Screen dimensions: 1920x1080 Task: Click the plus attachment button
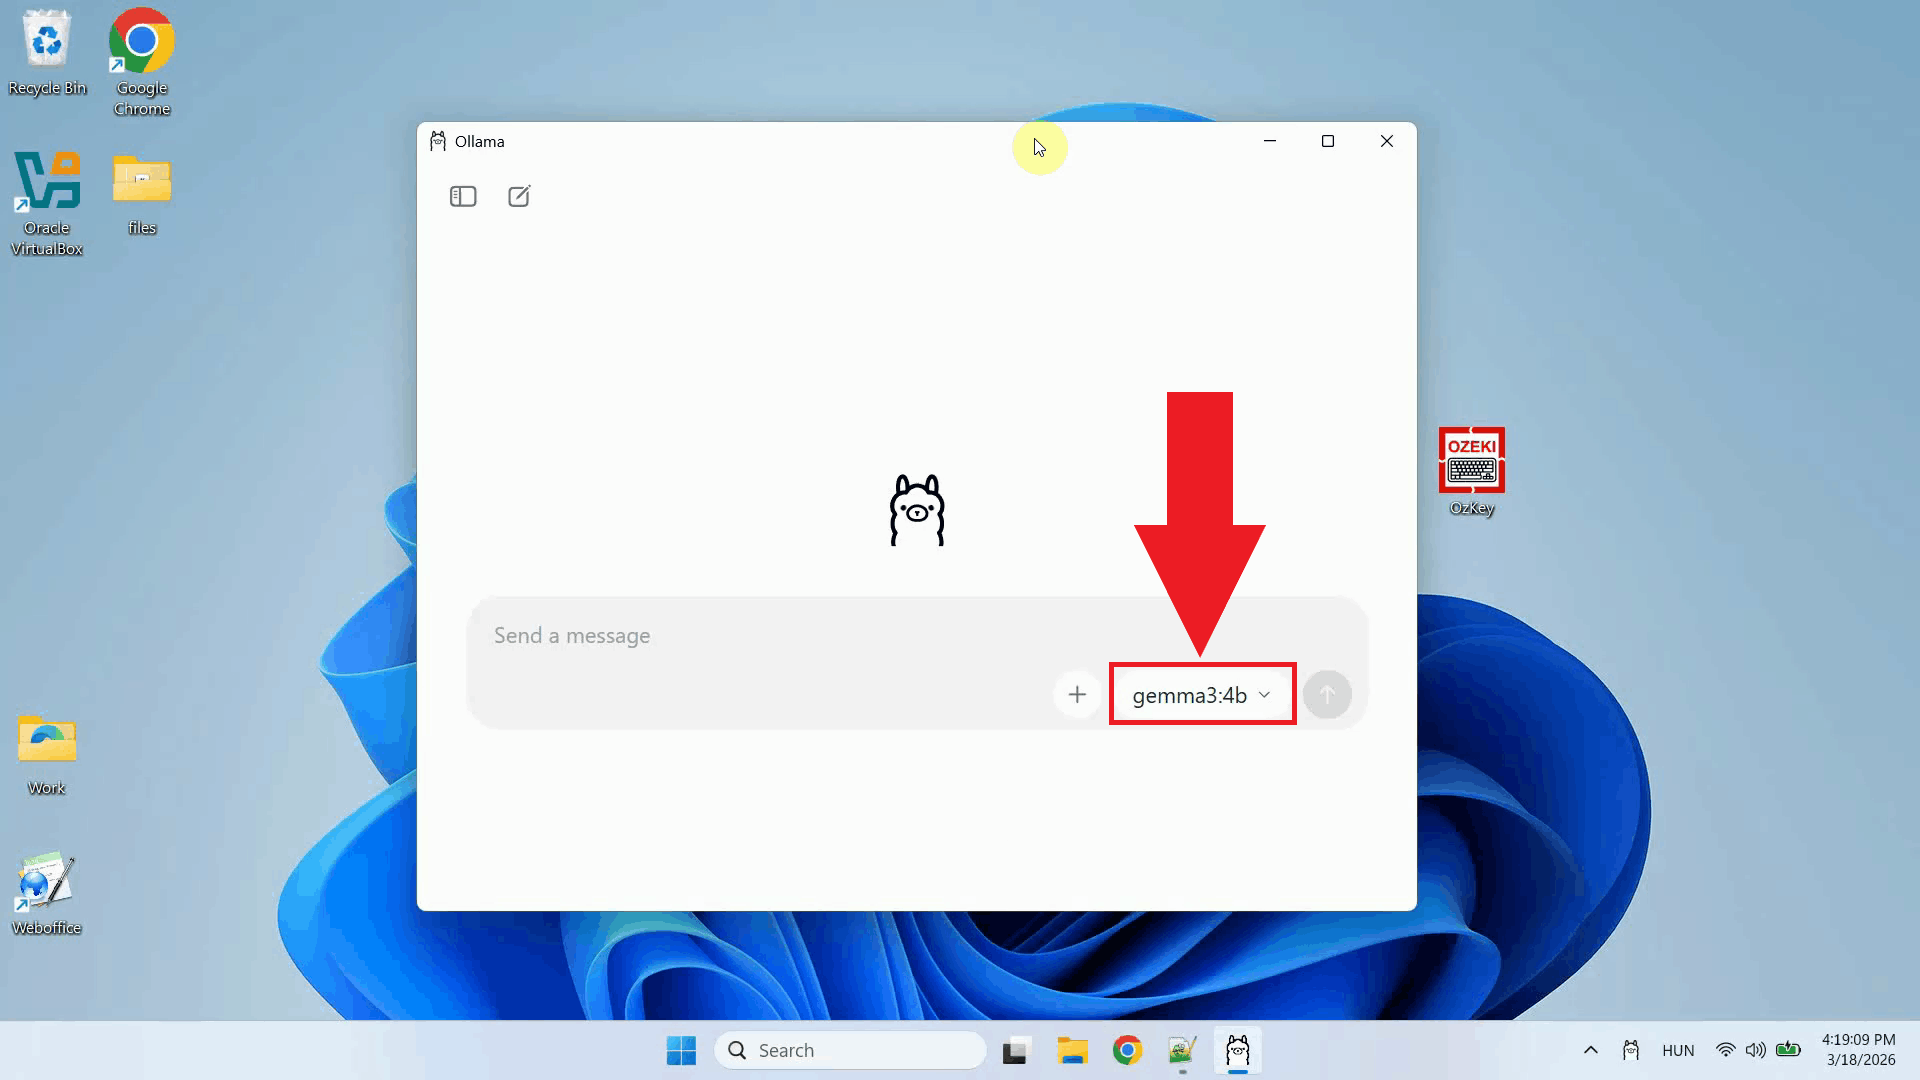[1077, 694]
